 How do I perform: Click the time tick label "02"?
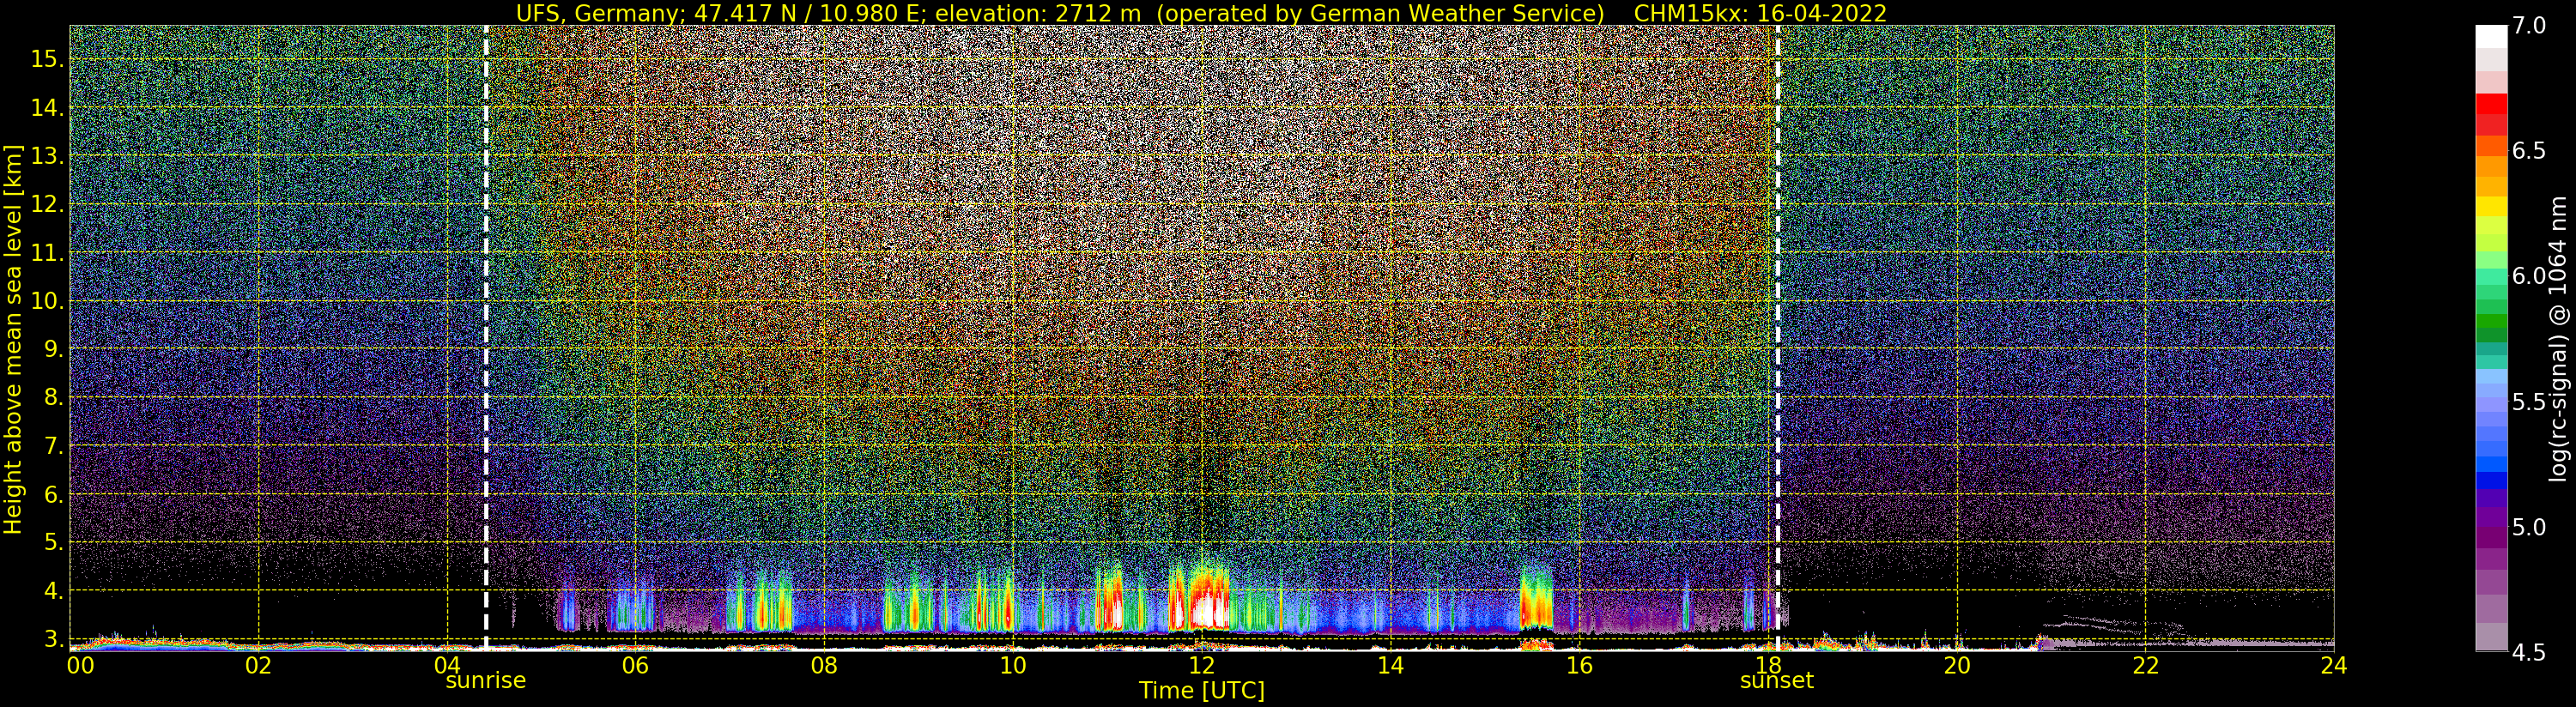coord(259,665)
